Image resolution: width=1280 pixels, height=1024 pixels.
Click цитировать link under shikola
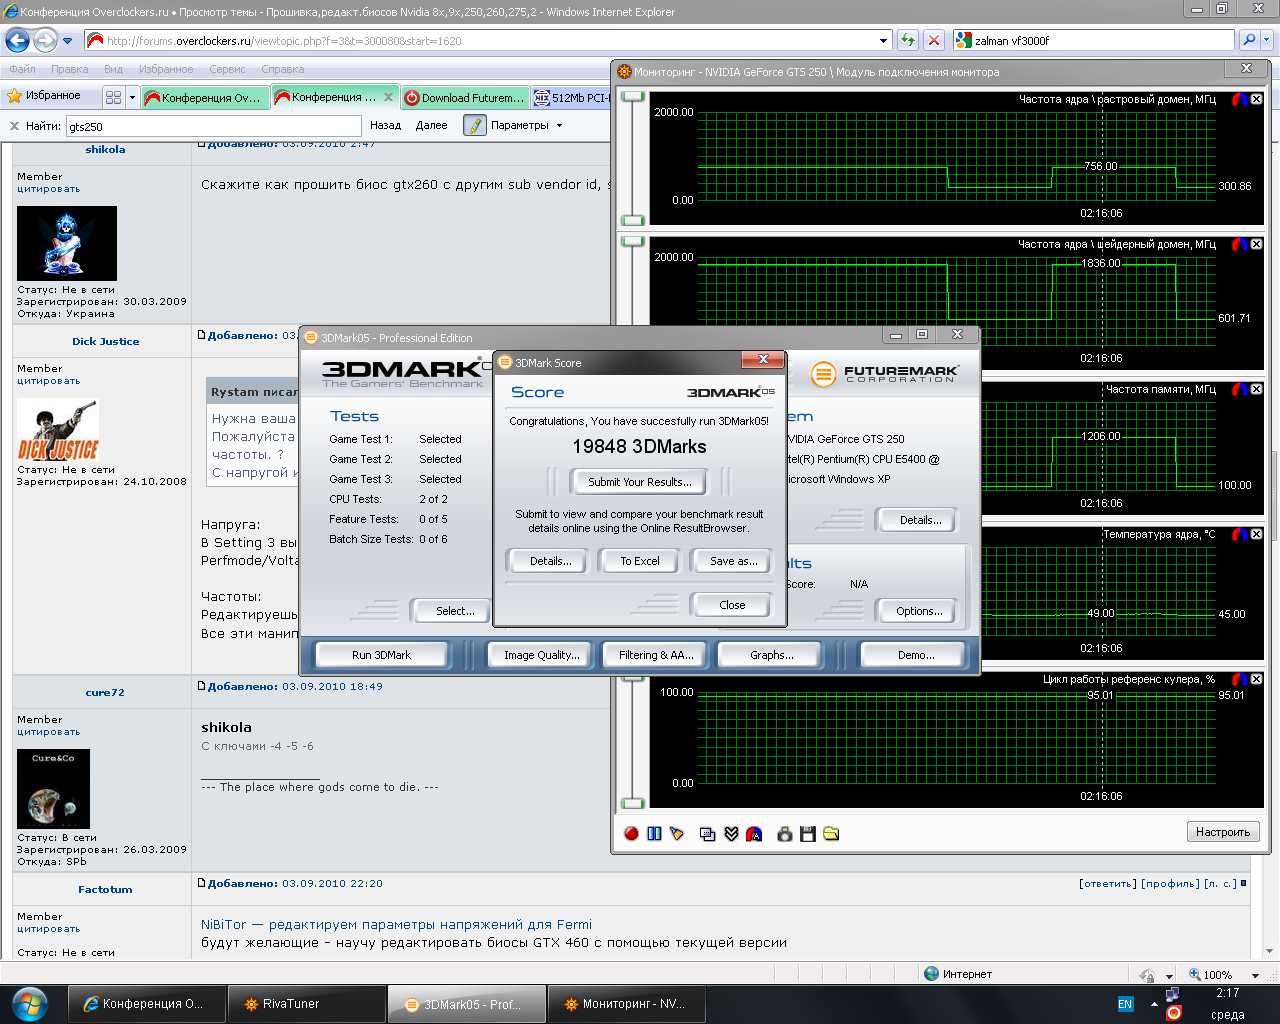pos(48,189)
